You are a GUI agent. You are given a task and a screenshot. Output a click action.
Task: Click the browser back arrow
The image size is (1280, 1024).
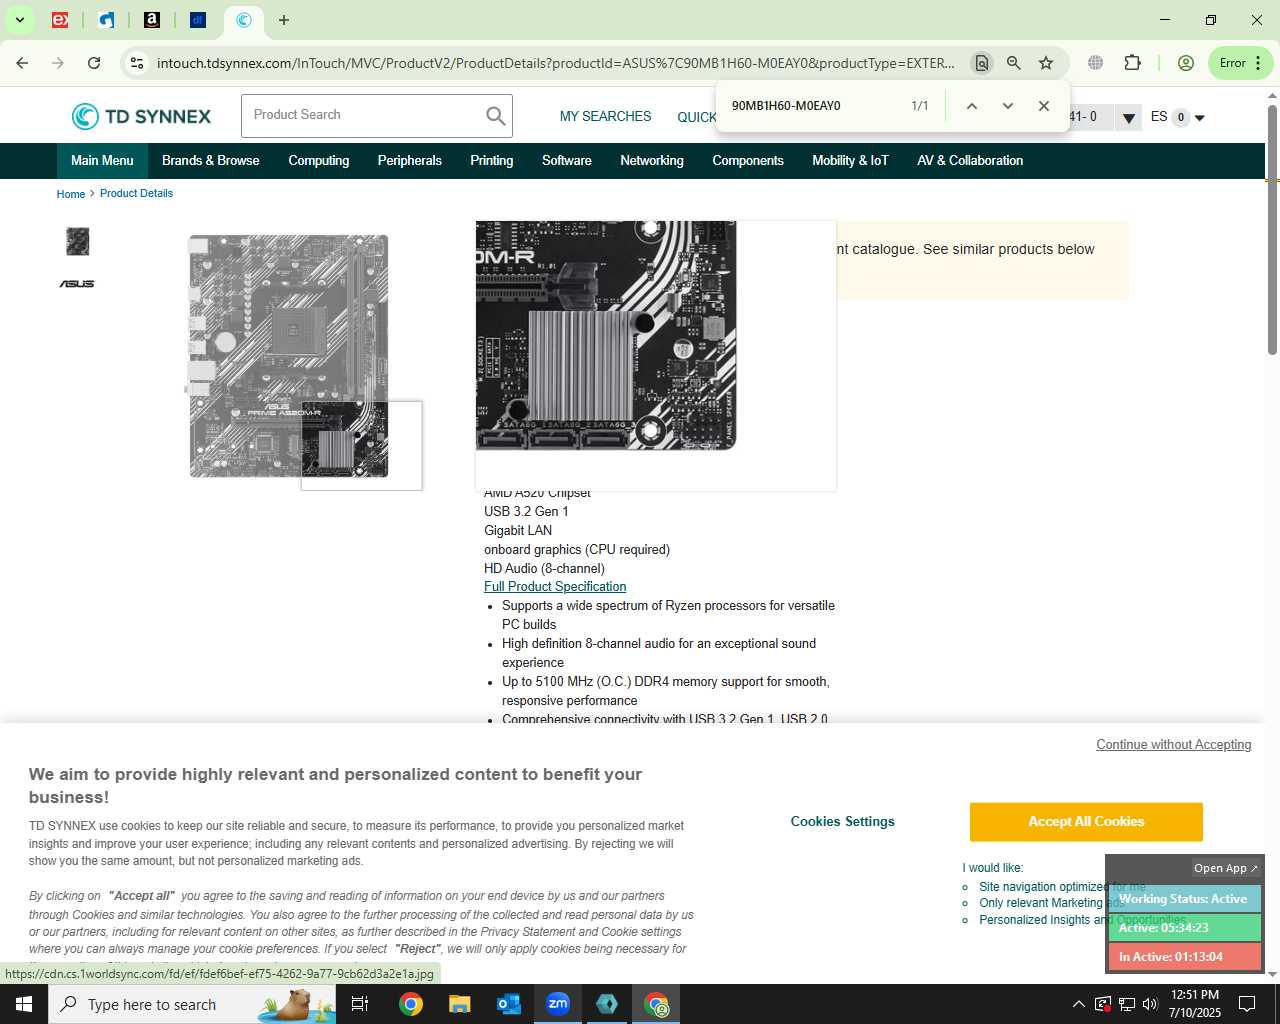tap(22, 63)
